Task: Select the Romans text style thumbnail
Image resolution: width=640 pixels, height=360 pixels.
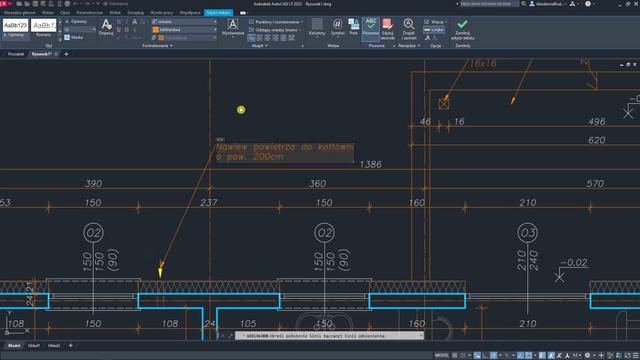Action: pyautogui.click(x=43, y=28)
